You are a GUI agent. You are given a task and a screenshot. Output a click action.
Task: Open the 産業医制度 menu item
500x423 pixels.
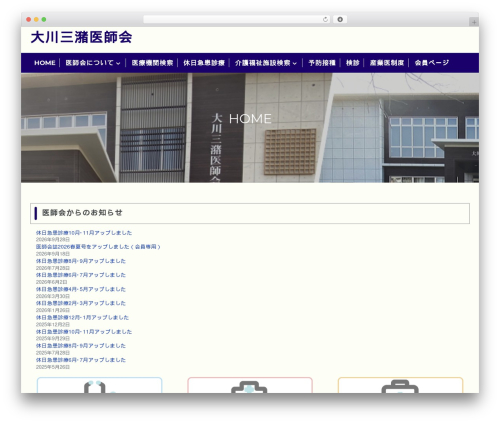point(387,63)
